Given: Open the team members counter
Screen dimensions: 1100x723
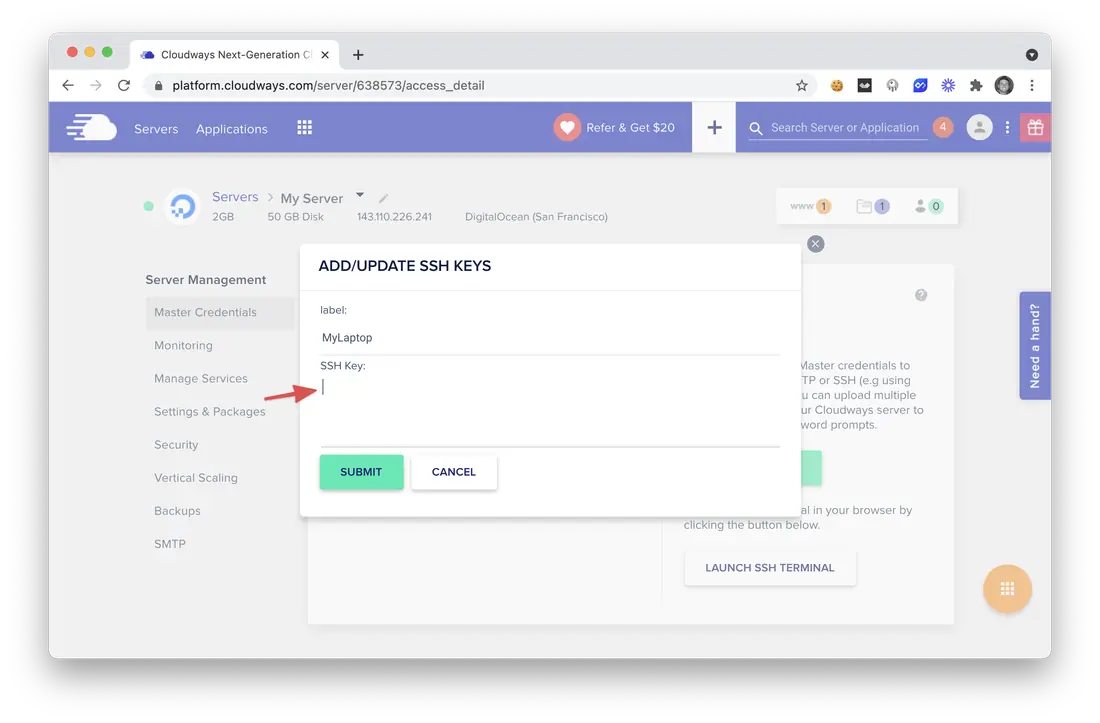Looking at the screenshot, I should point(929,206).
